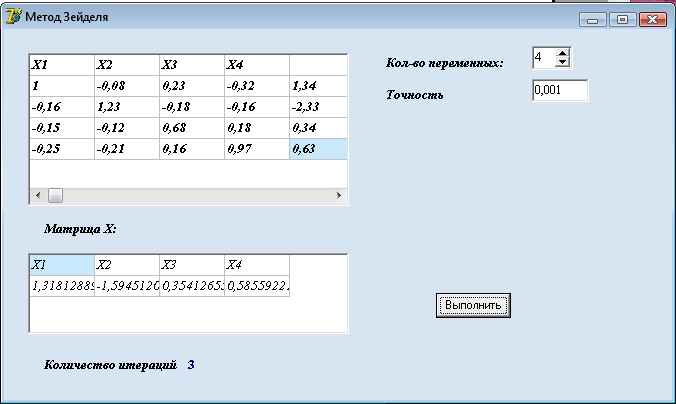Image resolution: width=676 pixels, height=404 pixels.
Task: Click the grid scrollbar right arrow
Action: pos(339,195)
